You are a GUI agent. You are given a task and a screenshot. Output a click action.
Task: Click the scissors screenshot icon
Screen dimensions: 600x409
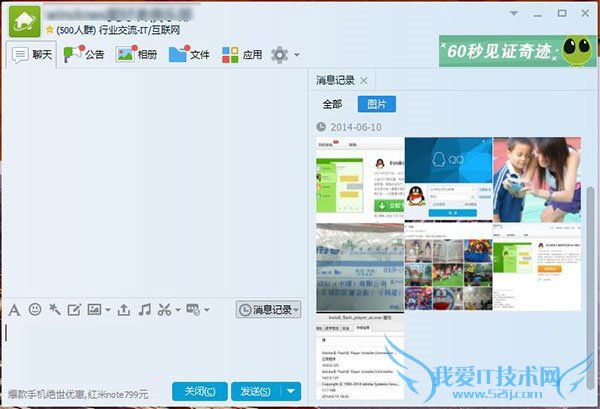[x=165, y=310]
